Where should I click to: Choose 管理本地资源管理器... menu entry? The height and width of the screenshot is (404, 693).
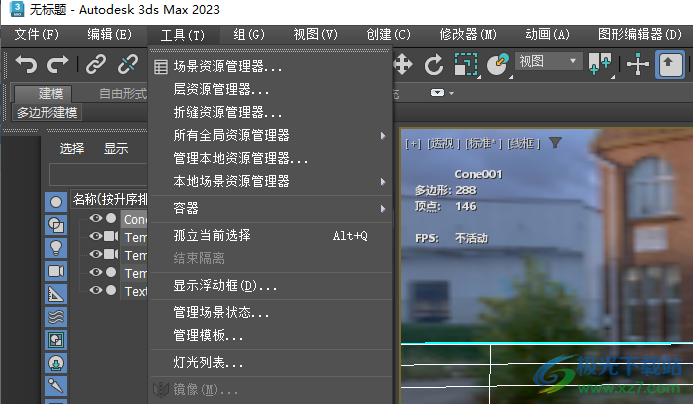(270, 159)
